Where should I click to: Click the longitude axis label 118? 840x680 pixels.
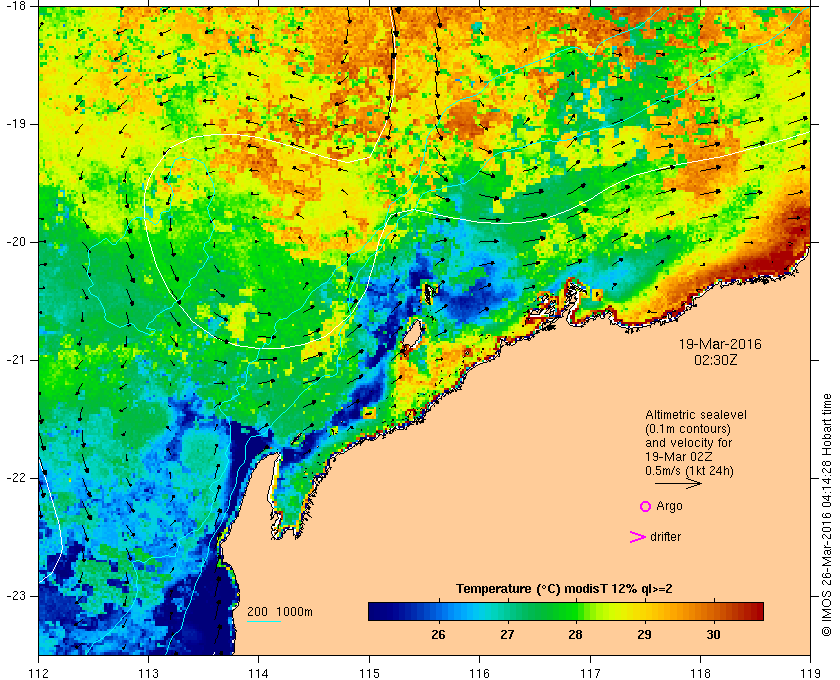point(700,673)
